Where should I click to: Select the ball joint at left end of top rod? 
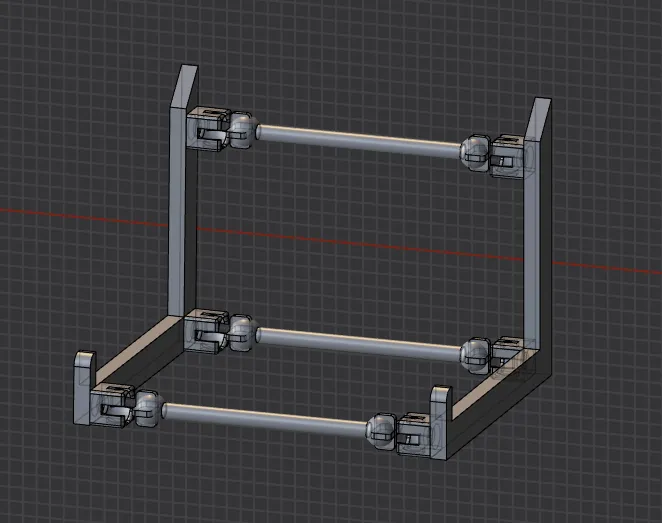(243, 130)
